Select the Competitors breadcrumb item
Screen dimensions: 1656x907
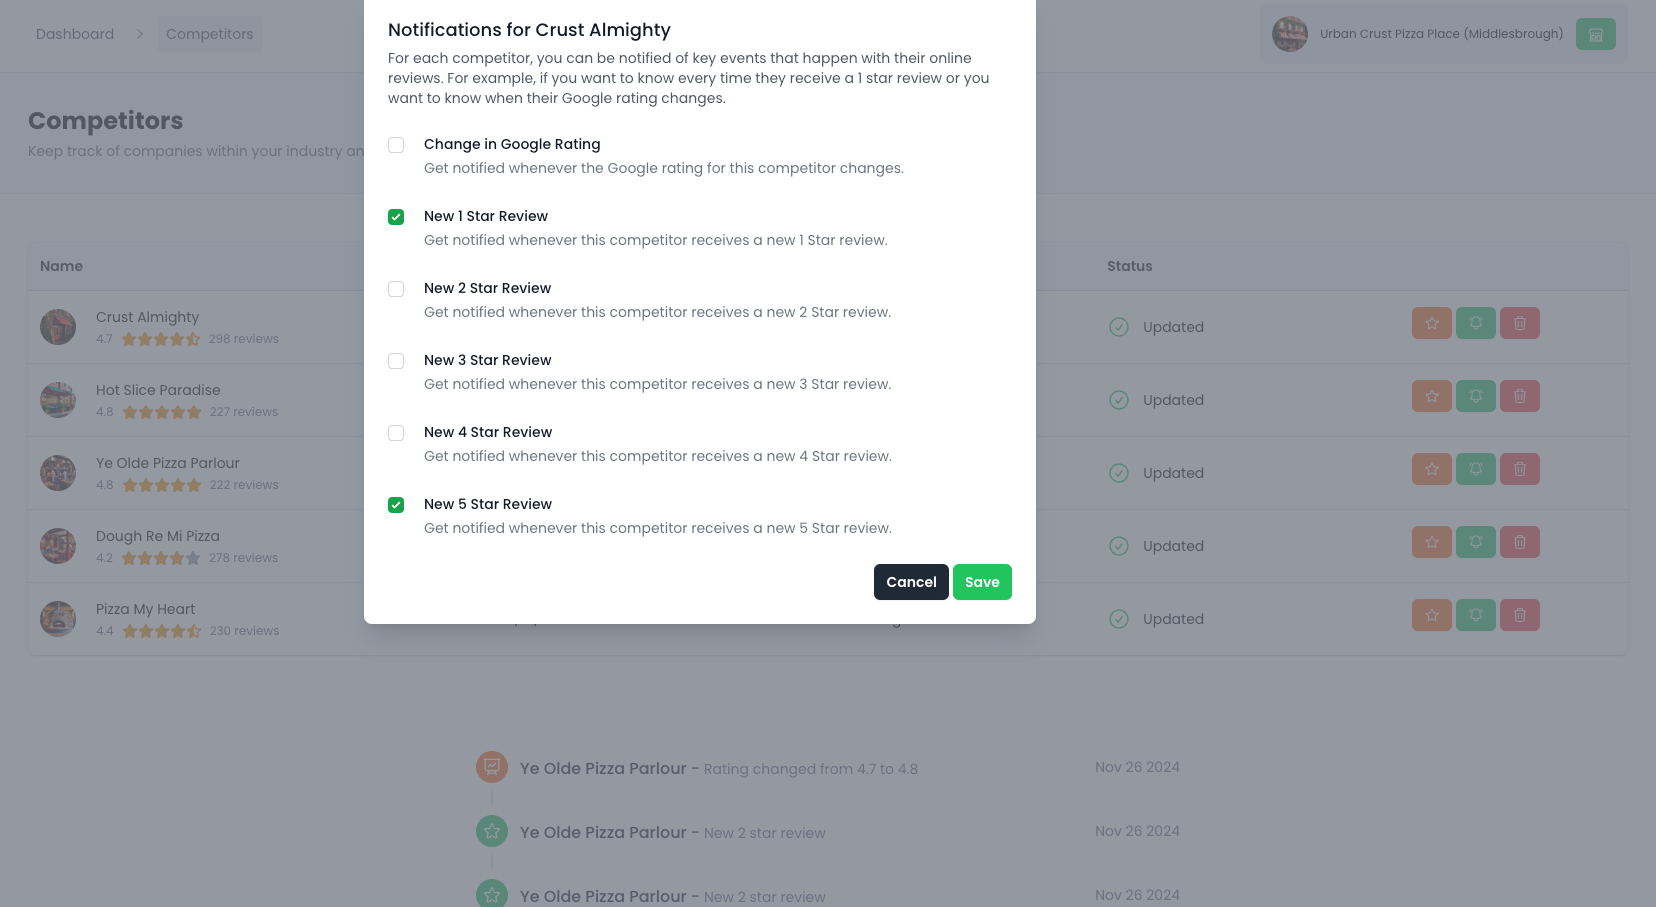click(x=209, y=34)
